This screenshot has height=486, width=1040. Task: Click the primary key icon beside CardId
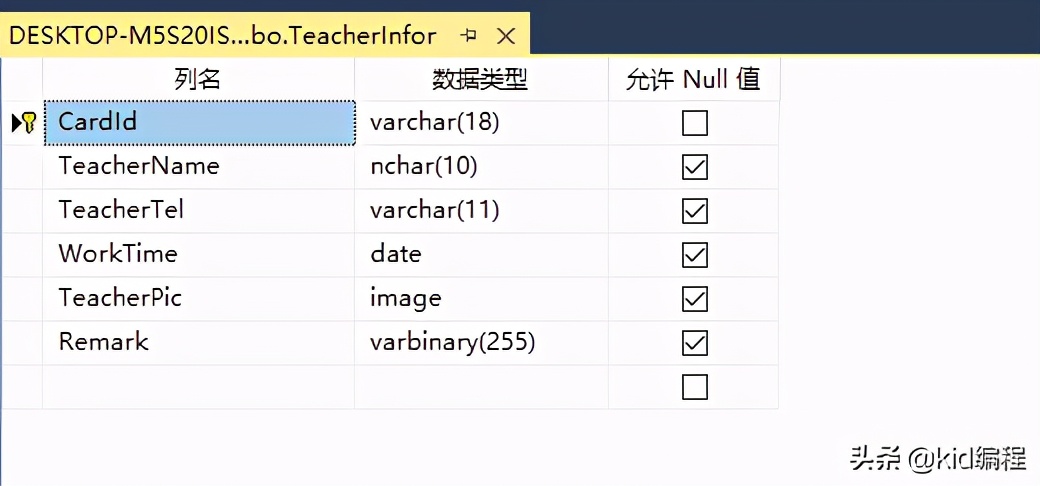tap(28, 123)
